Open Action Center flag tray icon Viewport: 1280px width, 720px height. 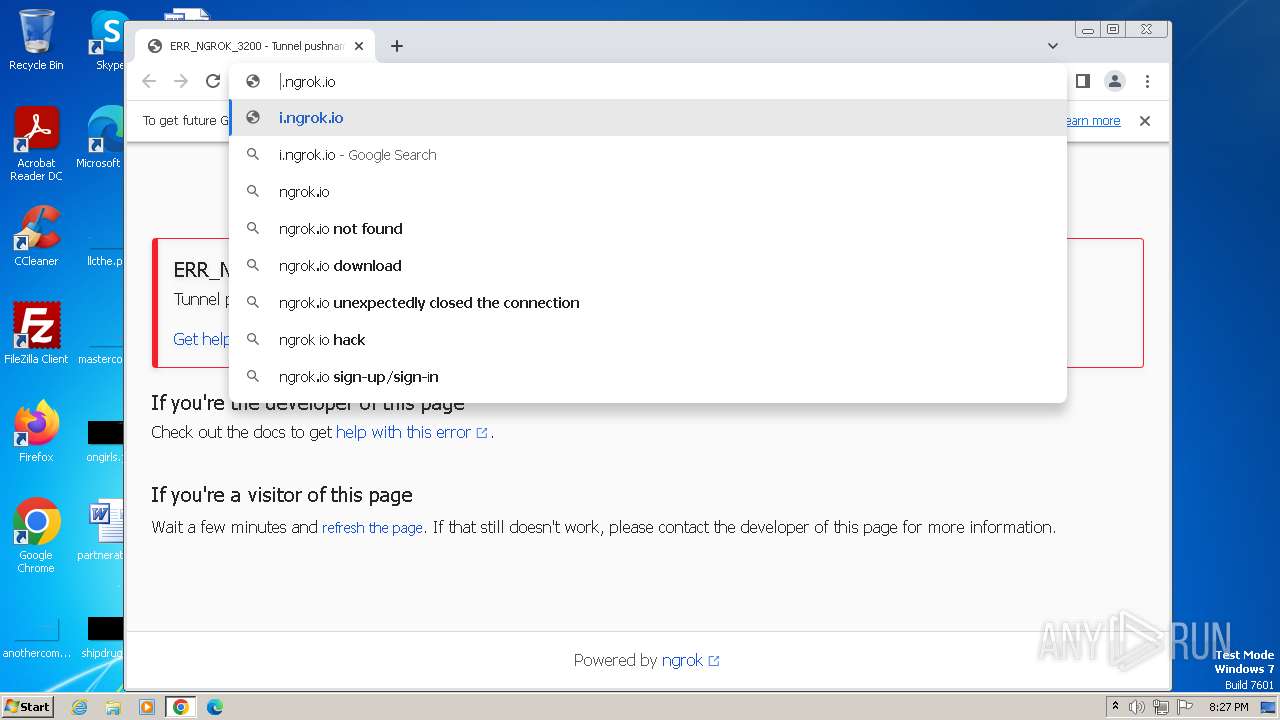click(1184, 707)
